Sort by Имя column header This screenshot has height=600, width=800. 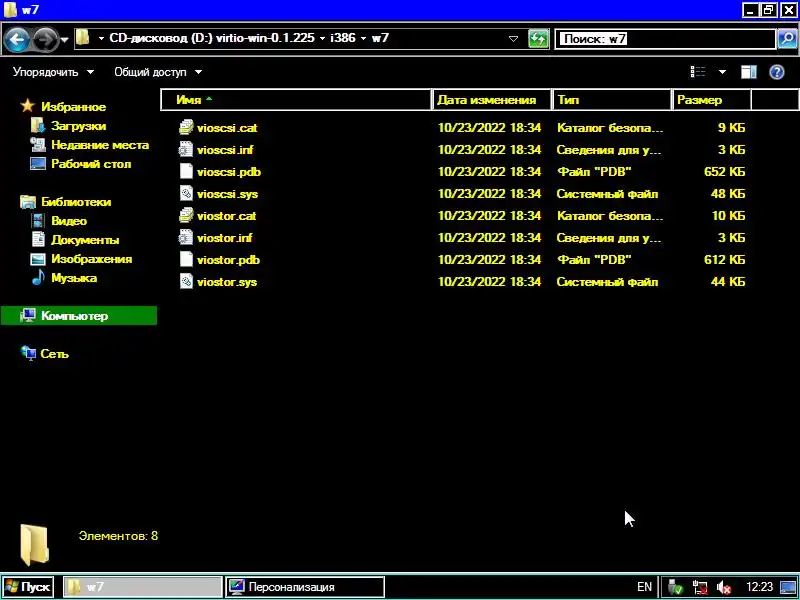296,100
